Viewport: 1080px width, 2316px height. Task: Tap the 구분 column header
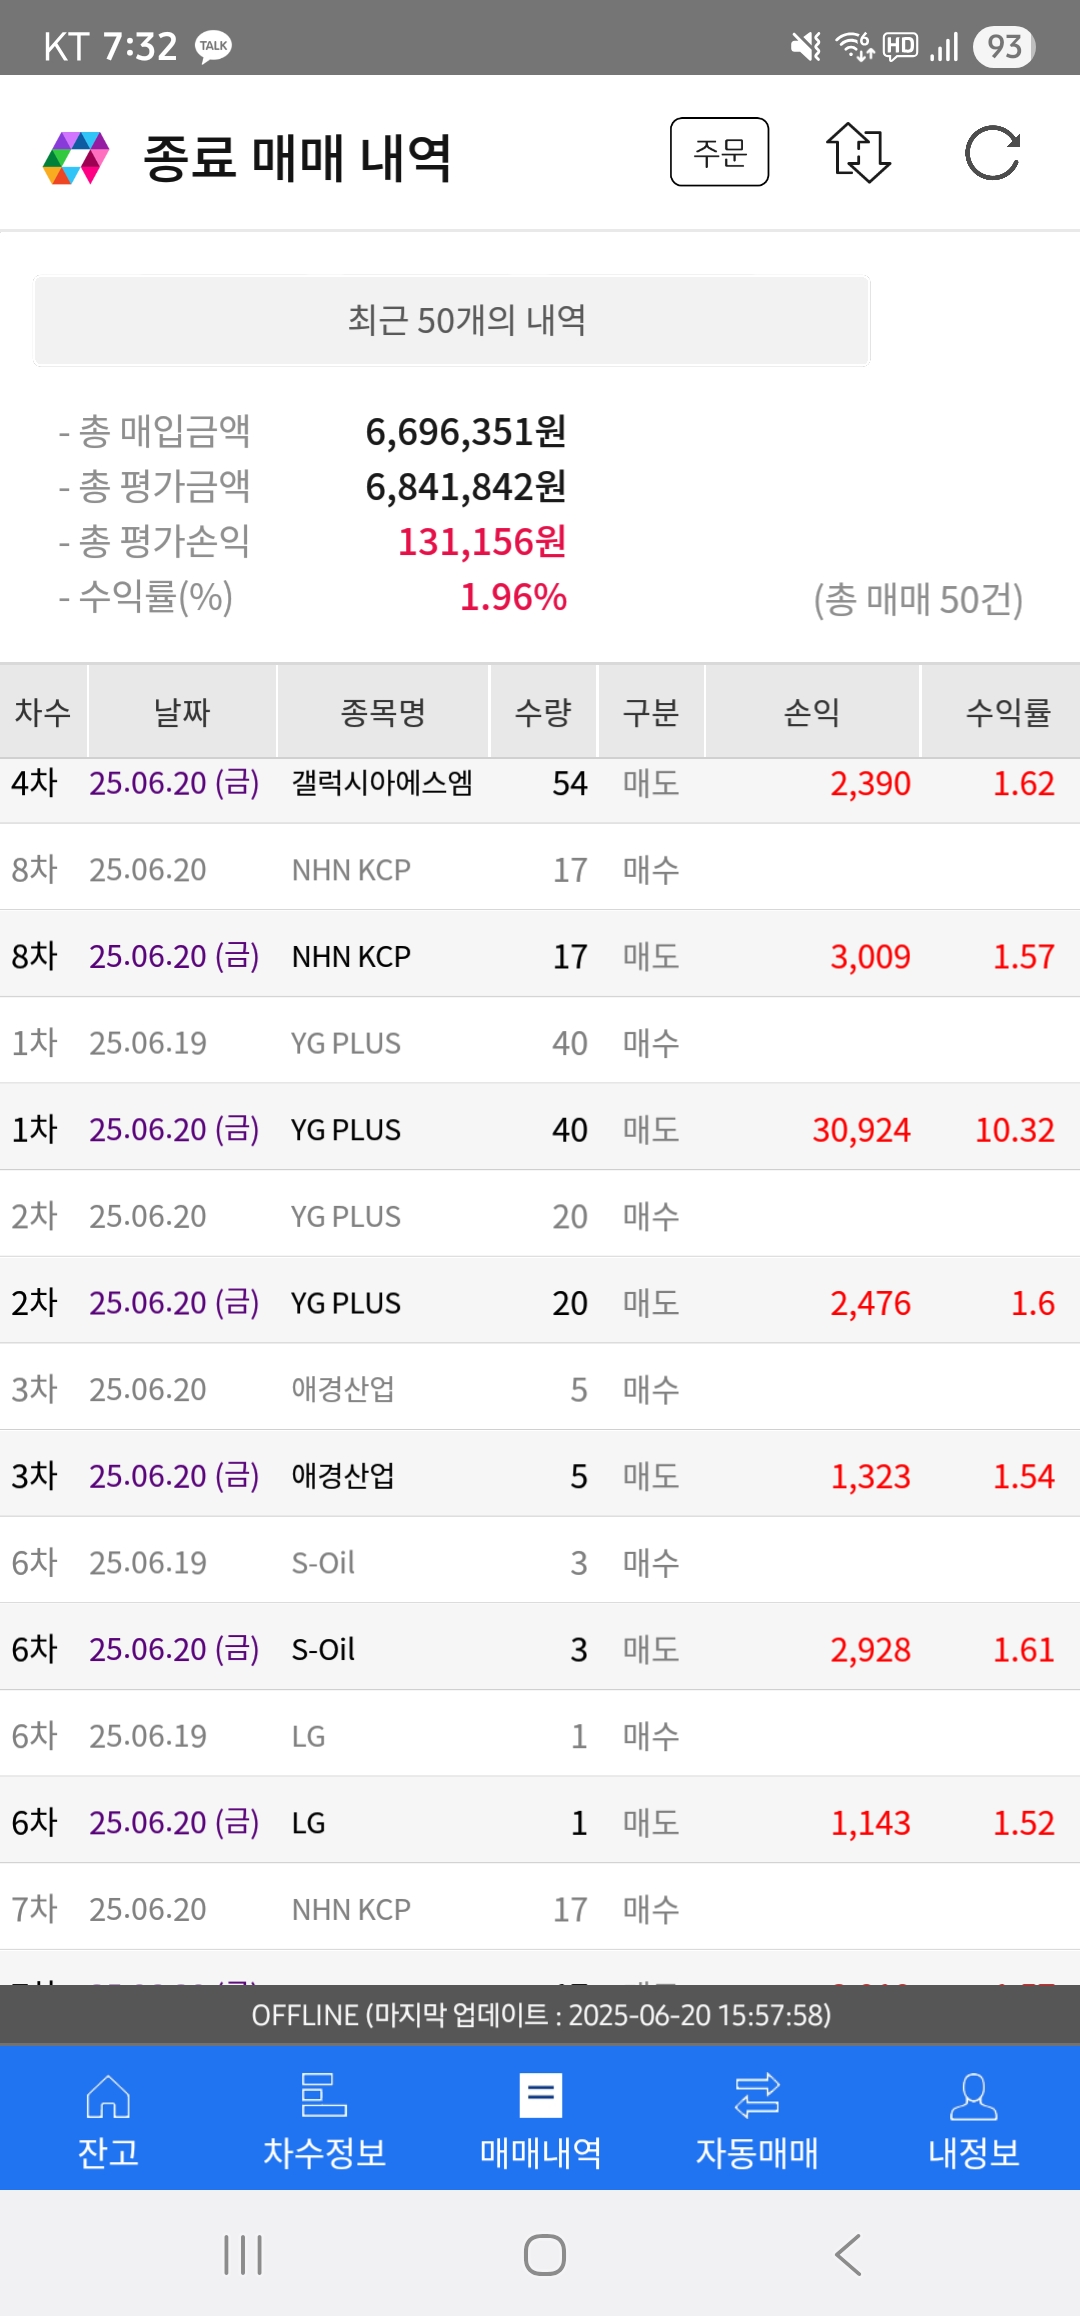tap(651, 712)
